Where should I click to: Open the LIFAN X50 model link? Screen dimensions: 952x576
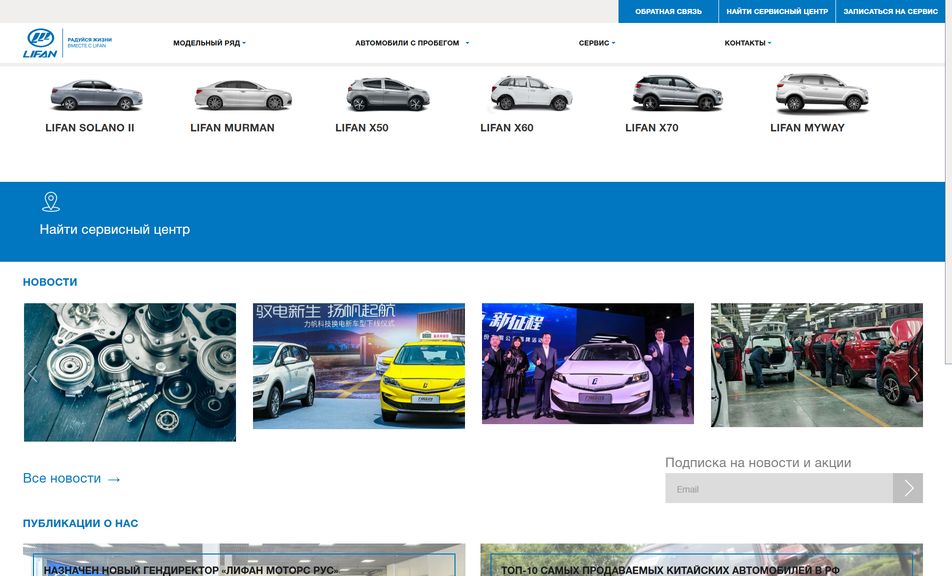pyautogui.click(x=362, y=128)
